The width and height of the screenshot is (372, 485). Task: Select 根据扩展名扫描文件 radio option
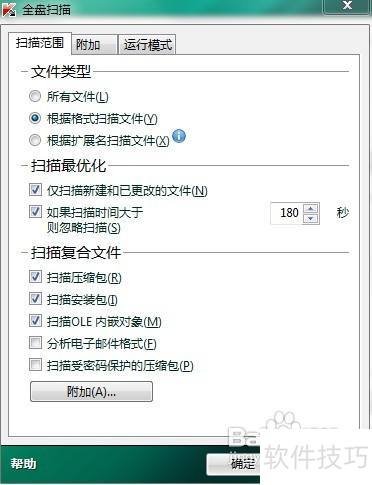[35, 140]
